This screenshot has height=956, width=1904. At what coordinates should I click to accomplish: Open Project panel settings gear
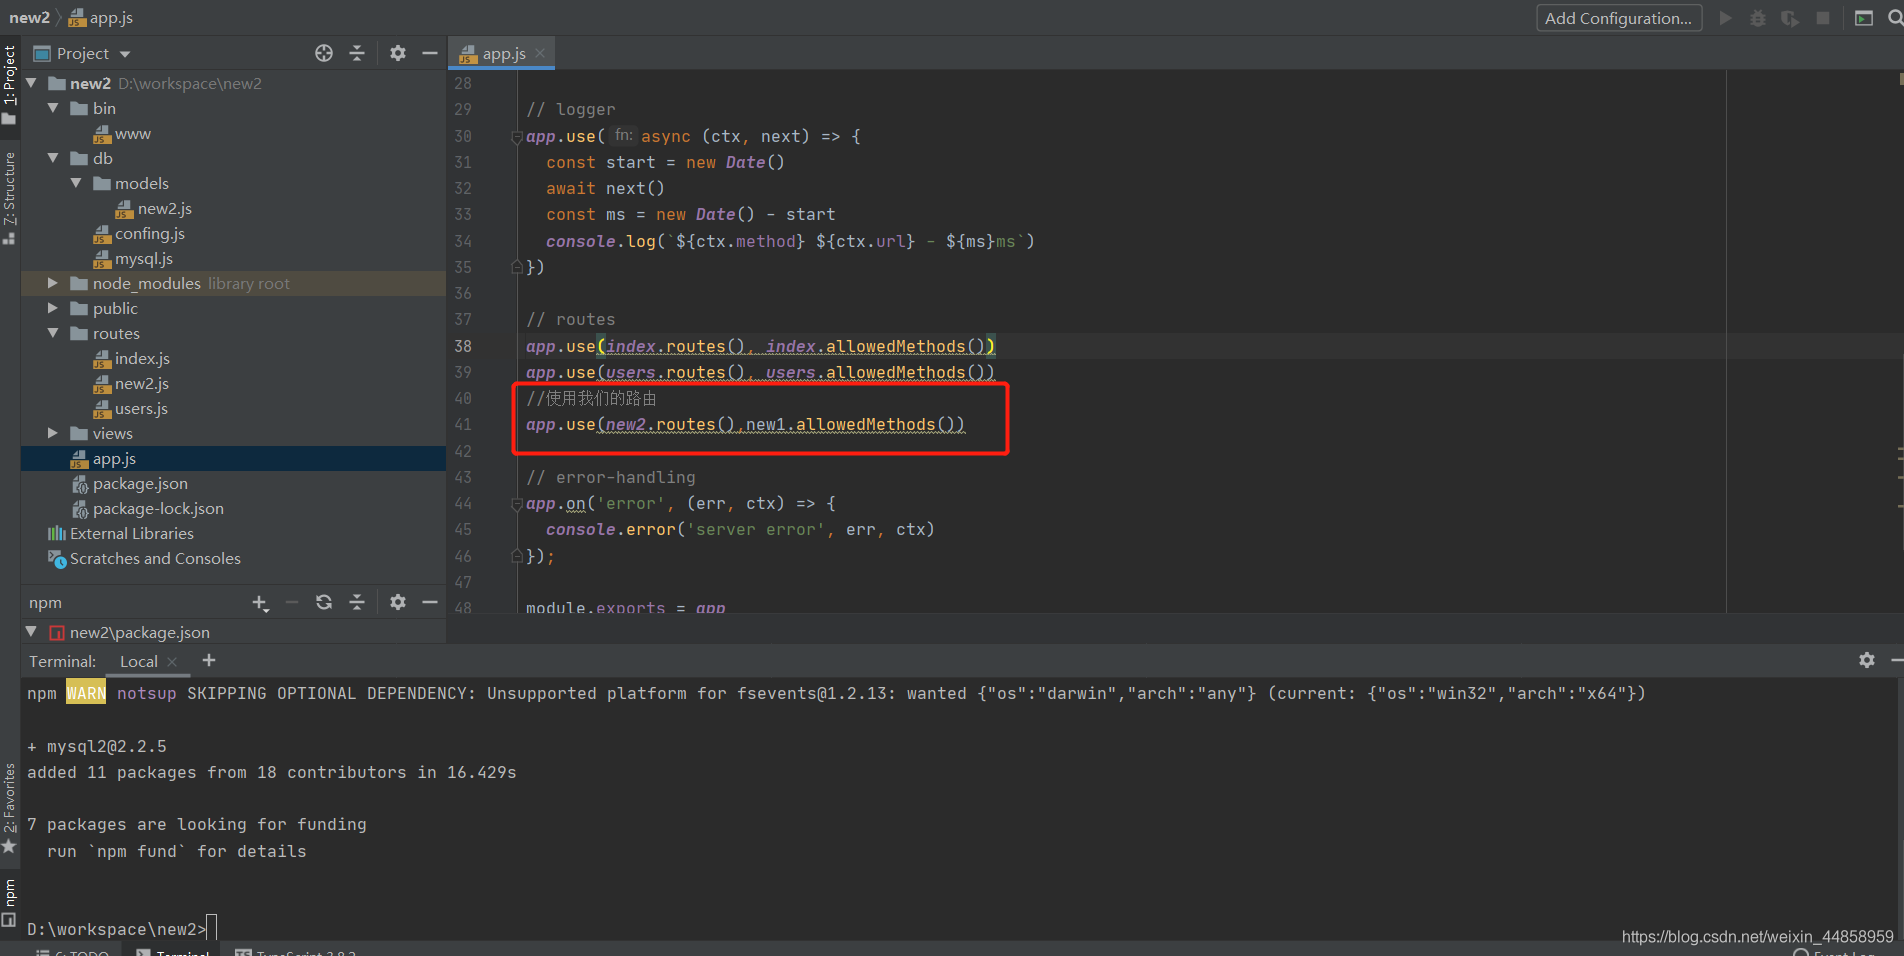398,54
